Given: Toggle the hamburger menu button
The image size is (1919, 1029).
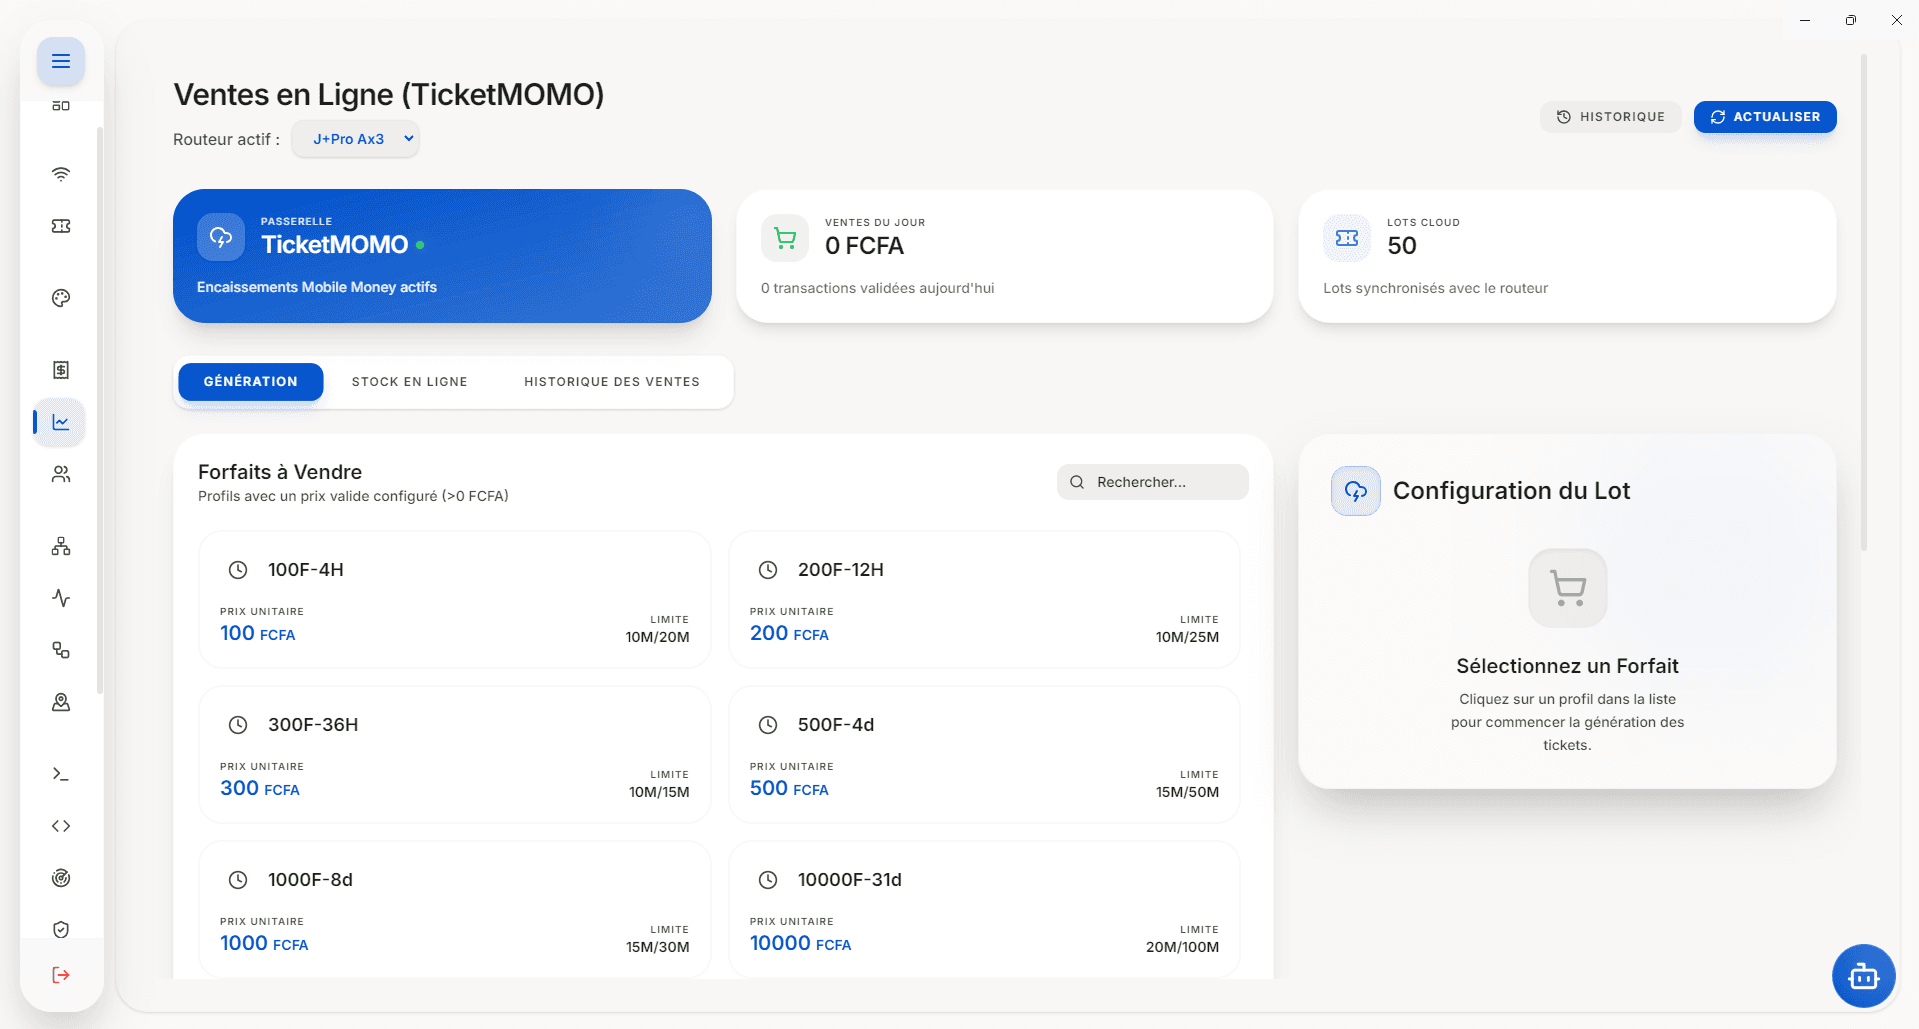Looking at the screenshot, I should click(61, 61).
